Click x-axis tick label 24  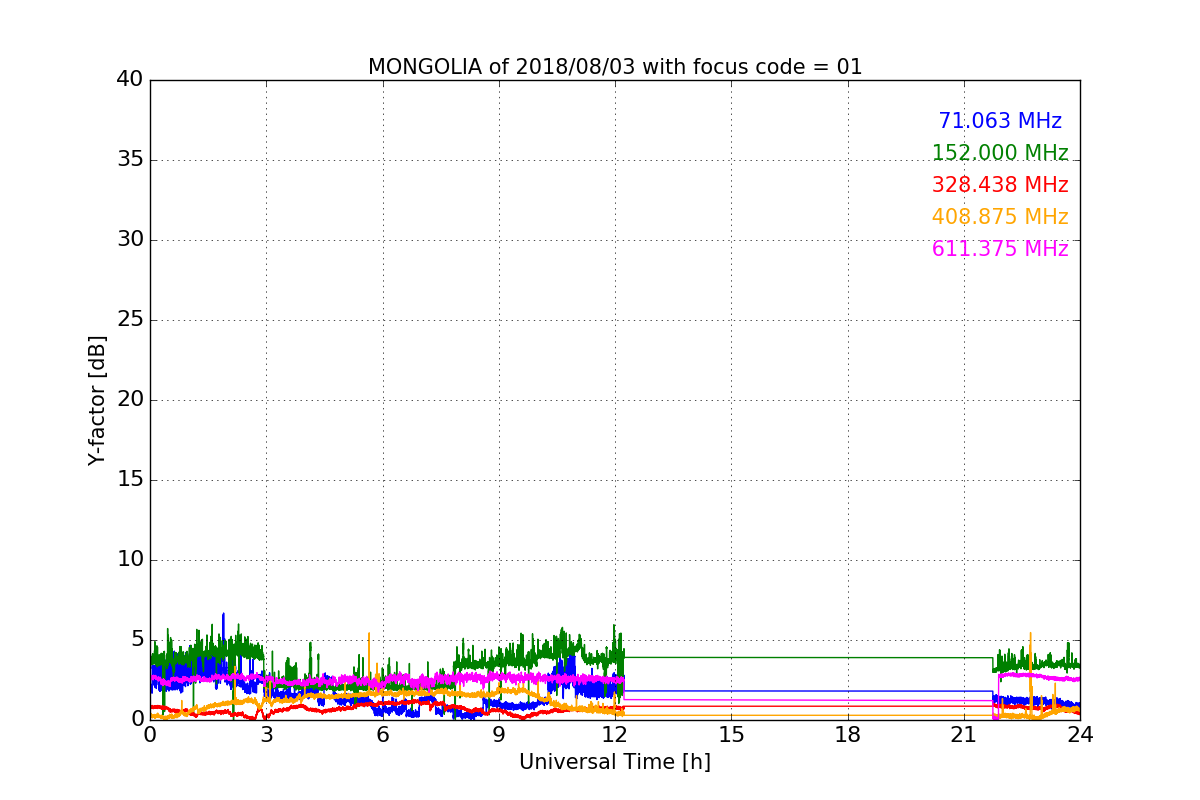coord(1080,734)
